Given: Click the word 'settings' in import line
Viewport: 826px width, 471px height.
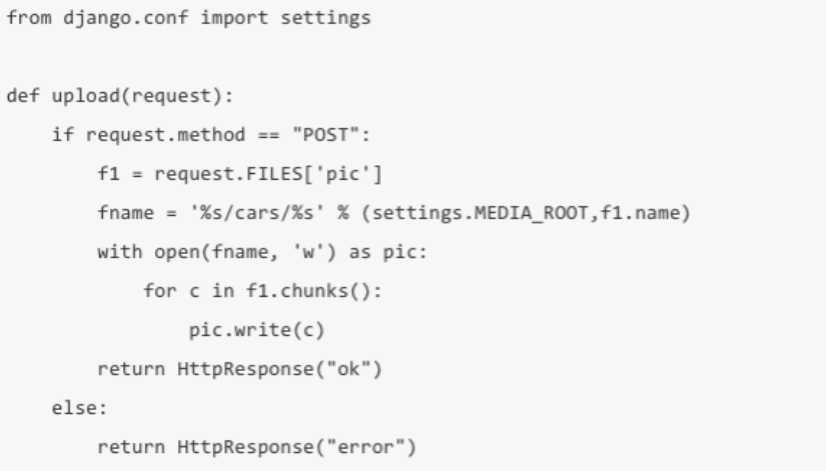Looking at the screenshot, I should [x=326, y=18].
